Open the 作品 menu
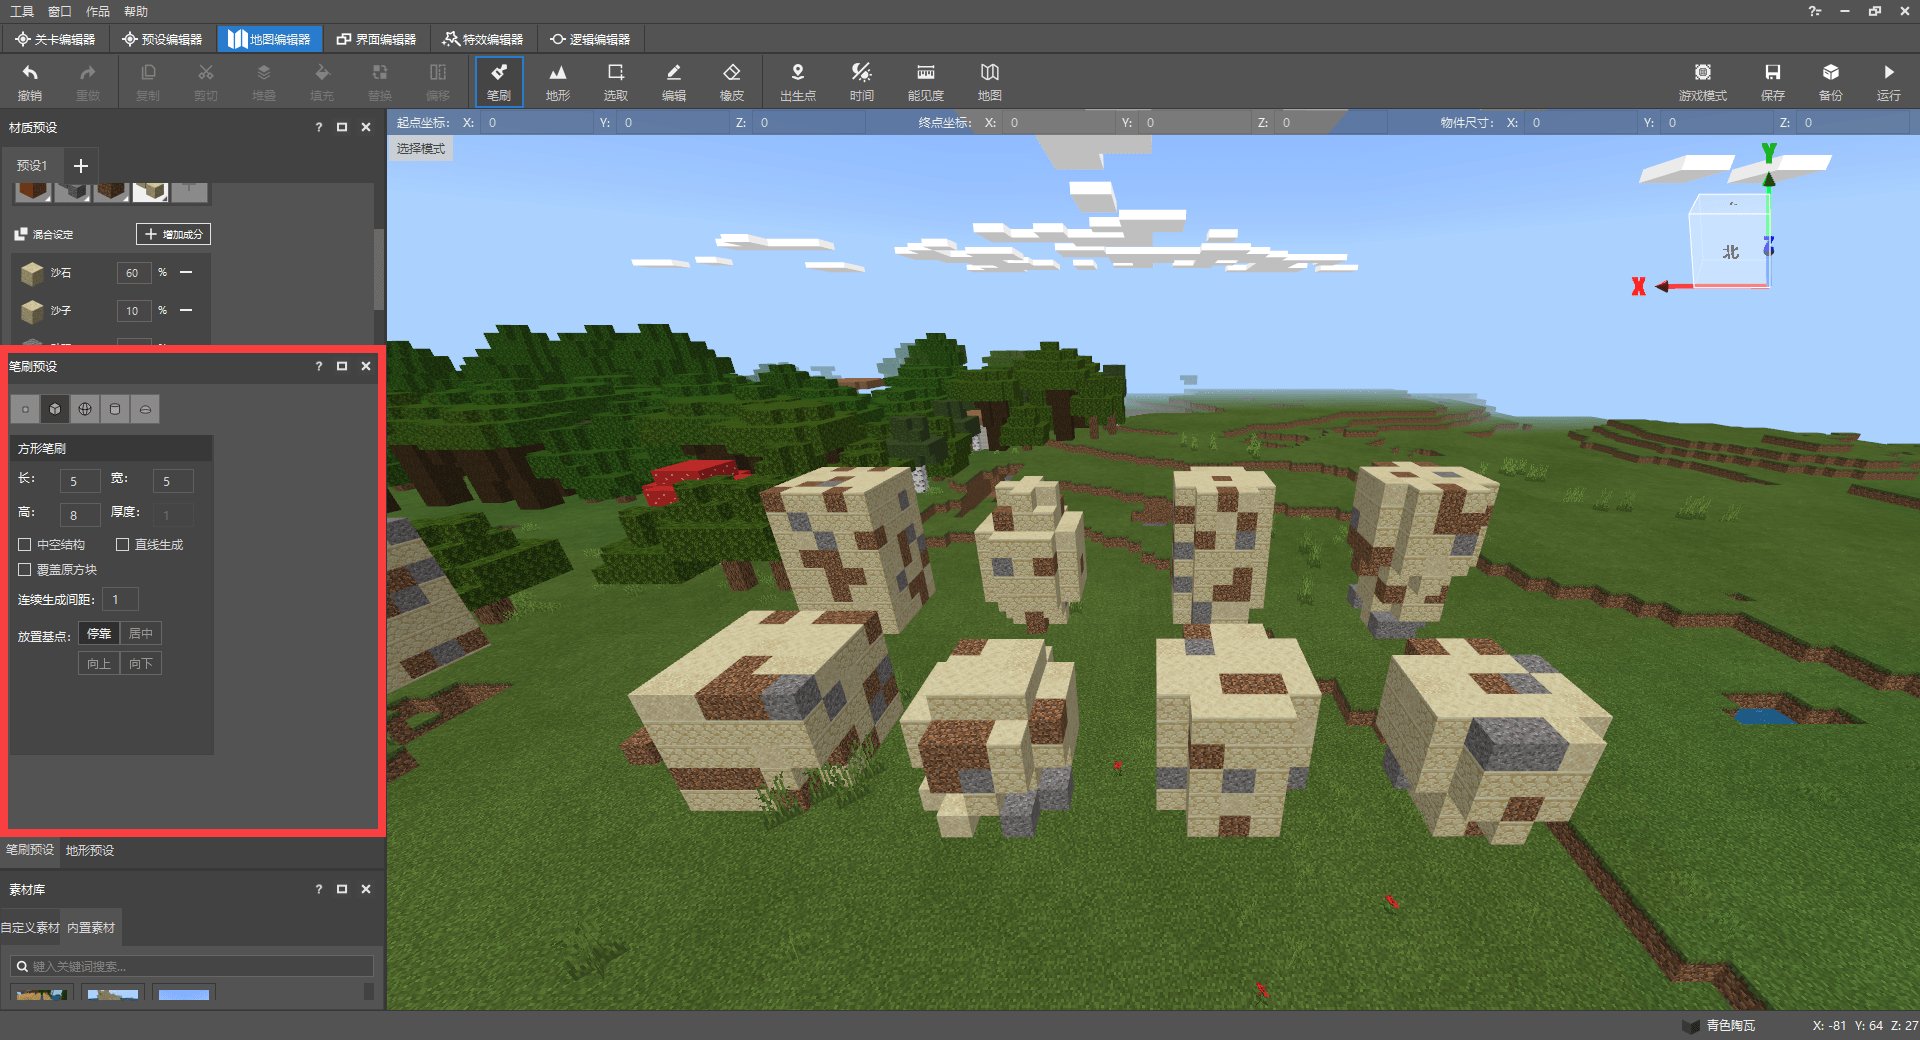Viewport: 1920px width, 1040px height. click(x=98, y=11)
